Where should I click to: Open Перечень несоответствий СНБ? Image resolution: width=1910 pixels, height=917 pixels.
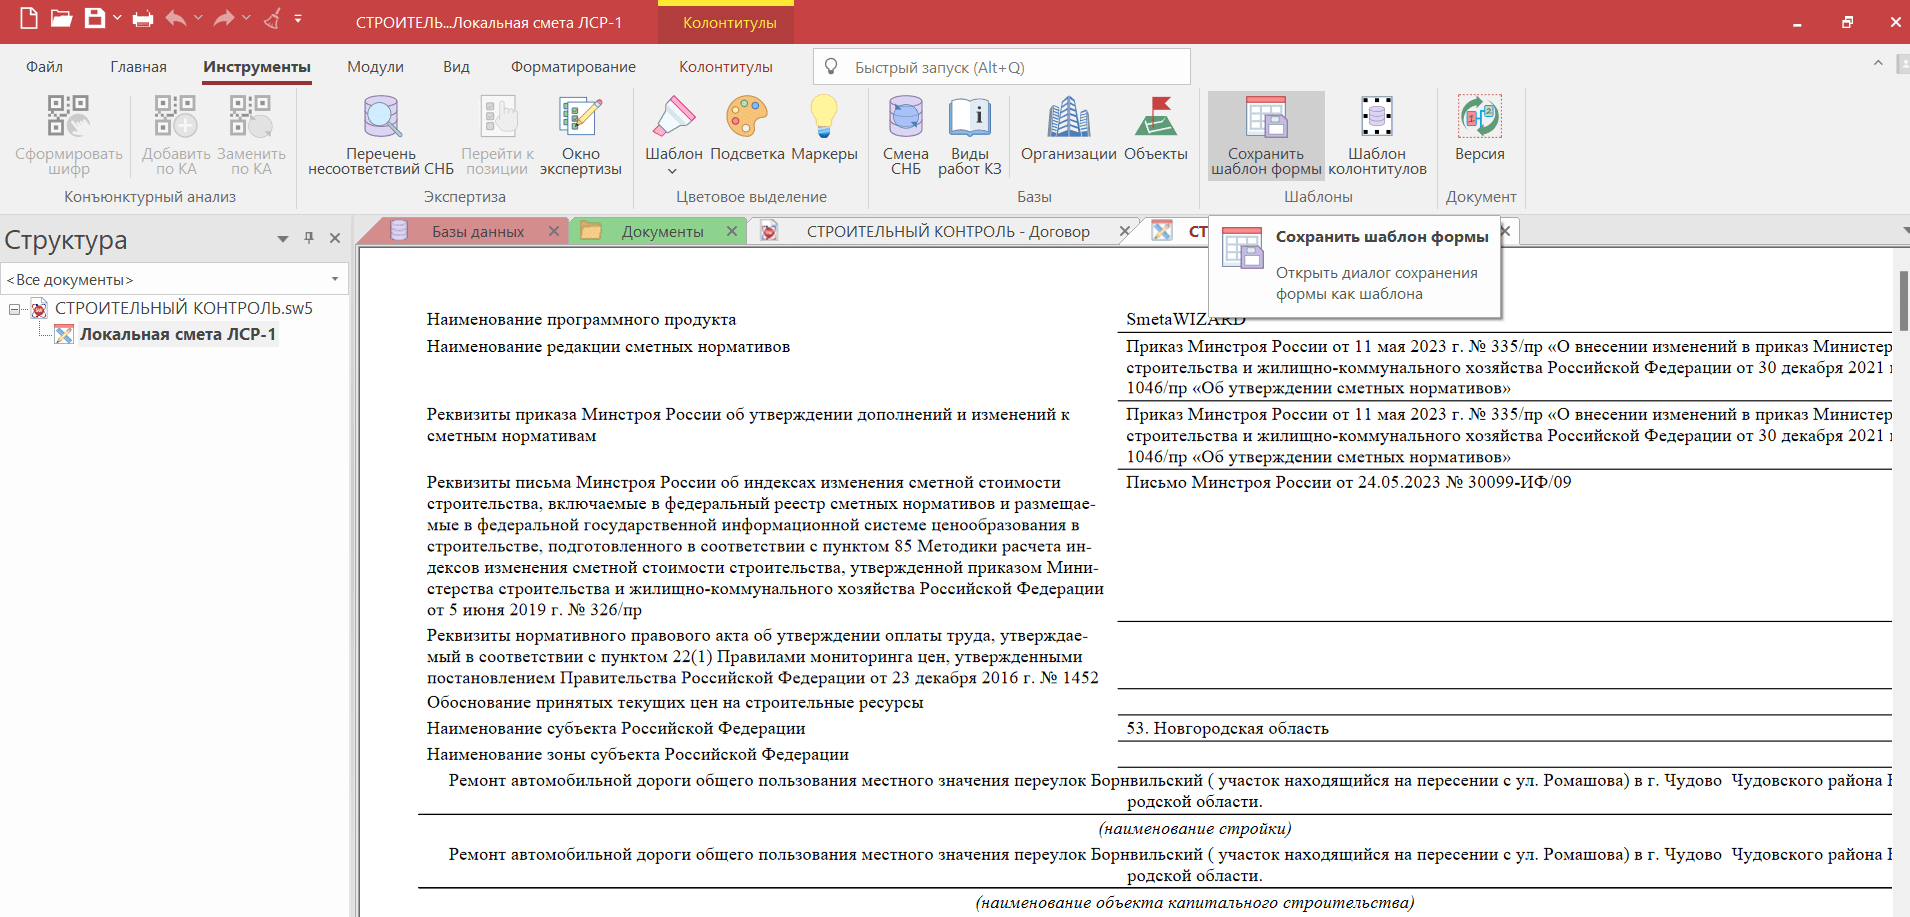381,135
